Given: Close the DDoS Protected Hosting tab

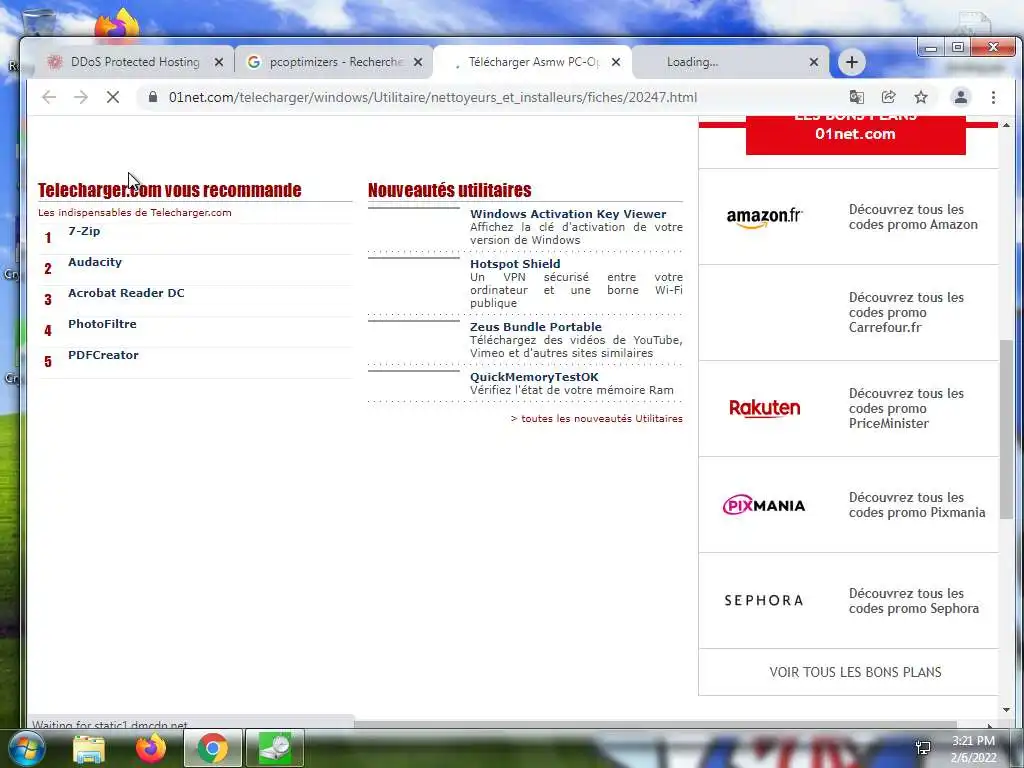Looking at the screenshot, I should point(219,62).
